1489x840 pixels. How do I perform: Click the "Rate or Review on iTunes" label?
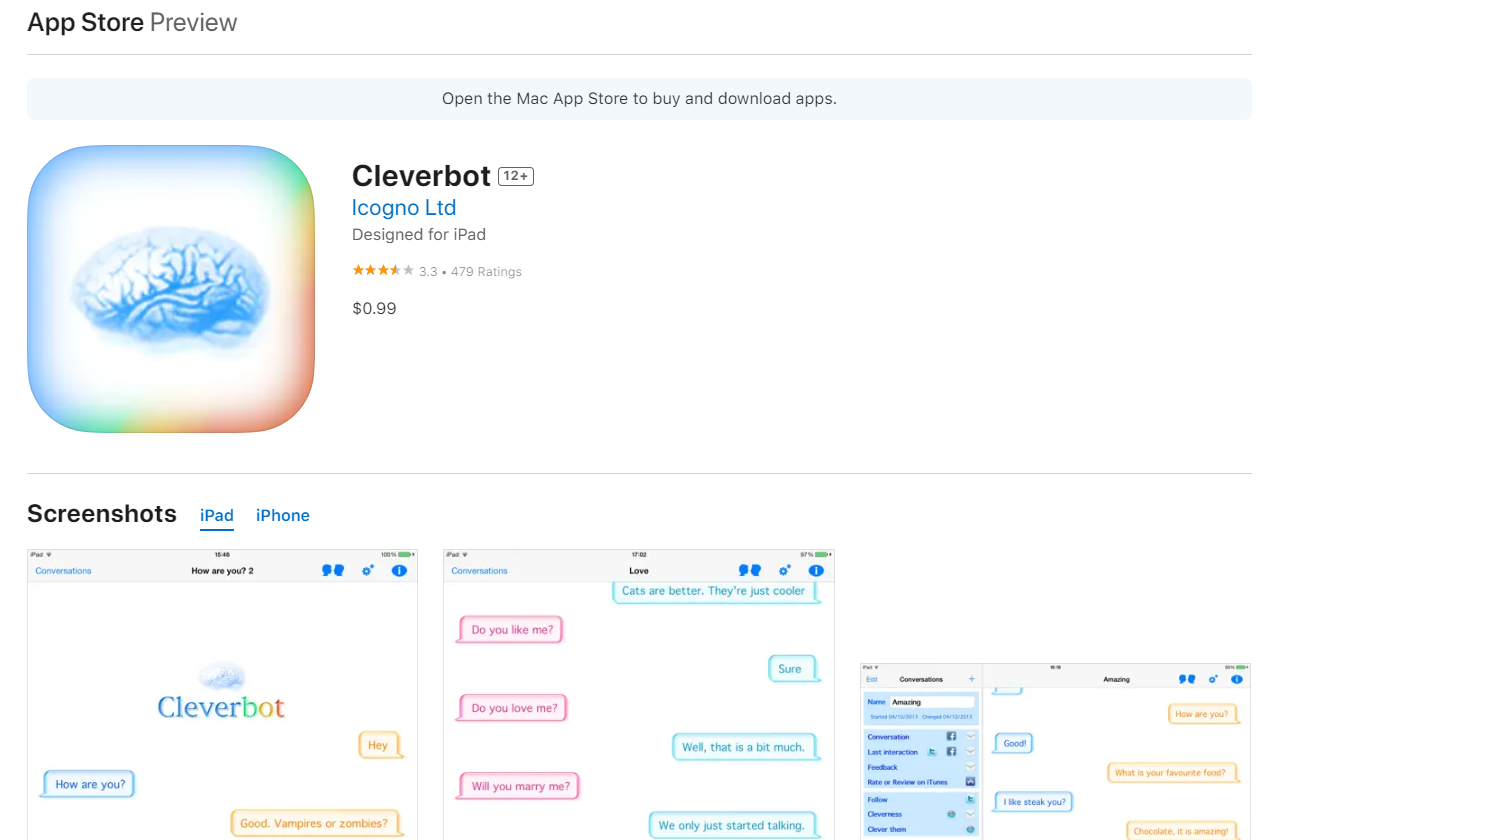(907, 782)
